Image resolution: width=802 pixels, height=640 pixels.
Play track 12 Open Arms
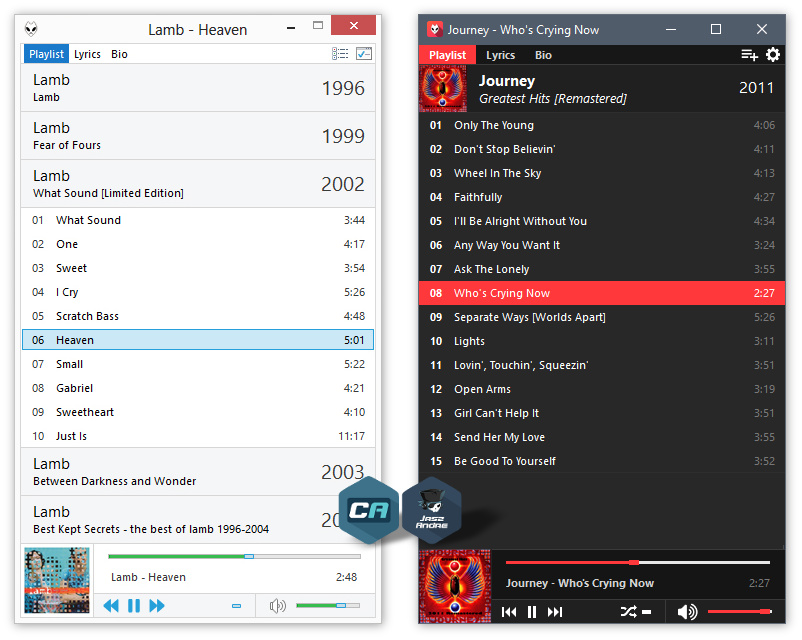(602, 389)
